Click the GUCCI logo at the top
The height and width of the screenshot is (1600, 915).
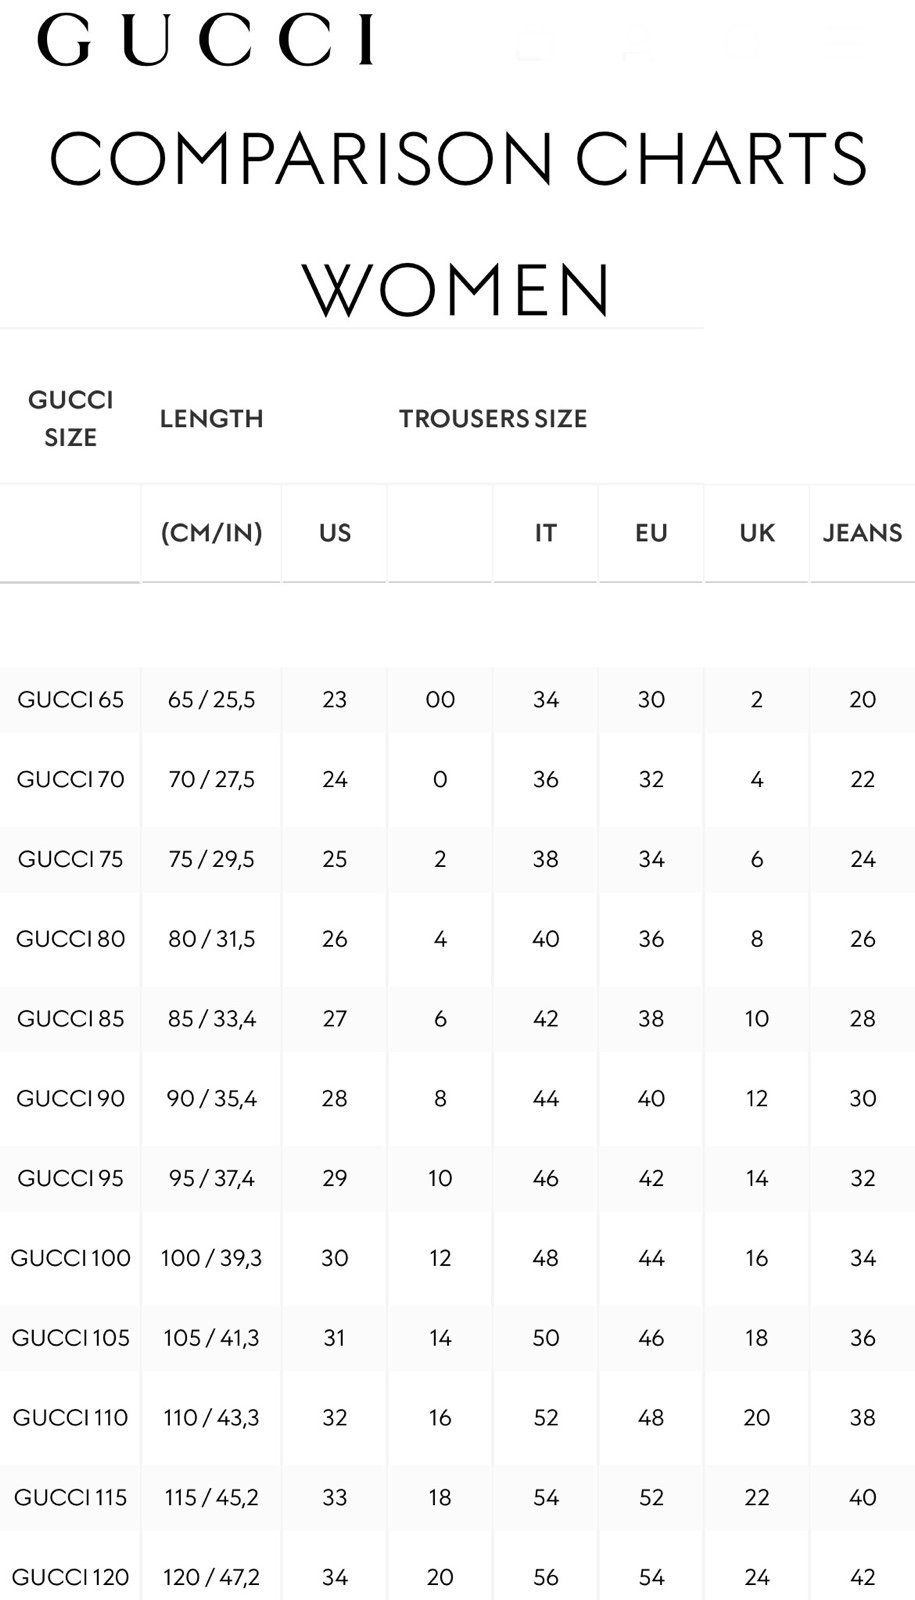[x=206, y=40]
